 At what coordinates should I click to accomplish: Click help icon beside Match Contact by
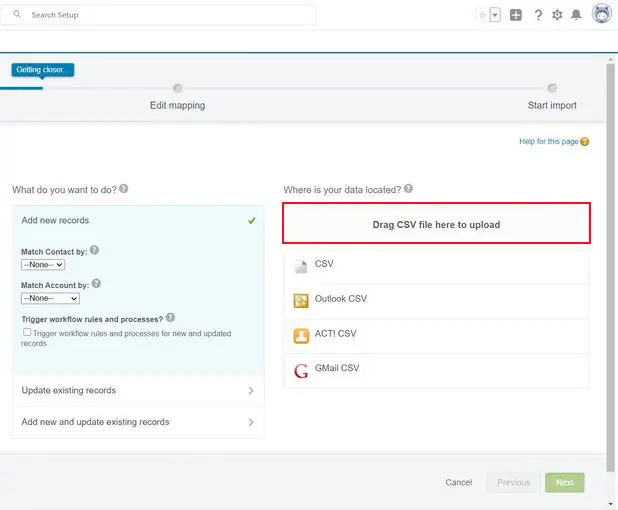[x=94, y=250]
